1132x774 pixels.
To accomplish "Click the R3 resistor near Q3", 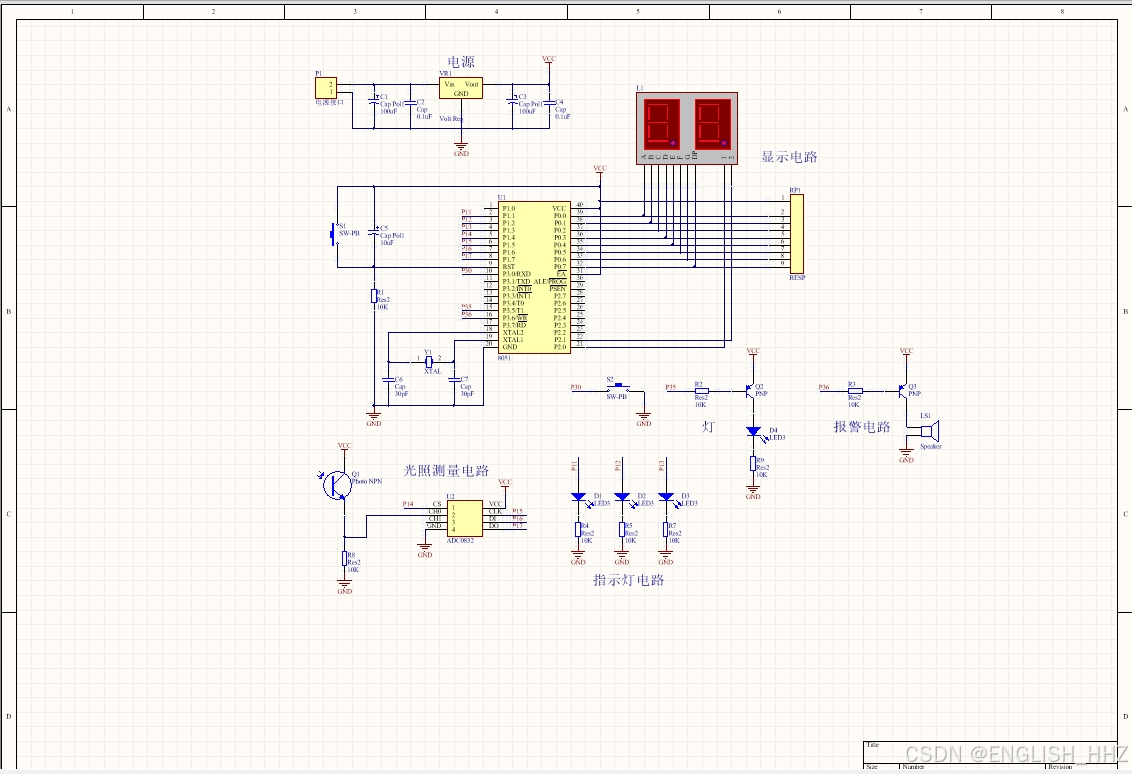I will (855, 391).
